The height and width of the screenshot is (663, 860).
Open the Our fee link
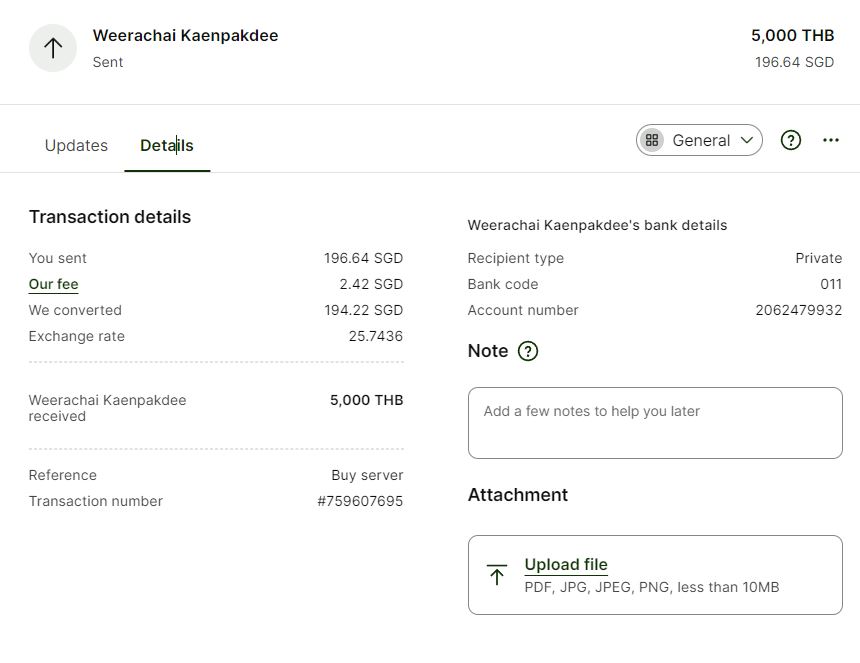(x=53, y=284)
